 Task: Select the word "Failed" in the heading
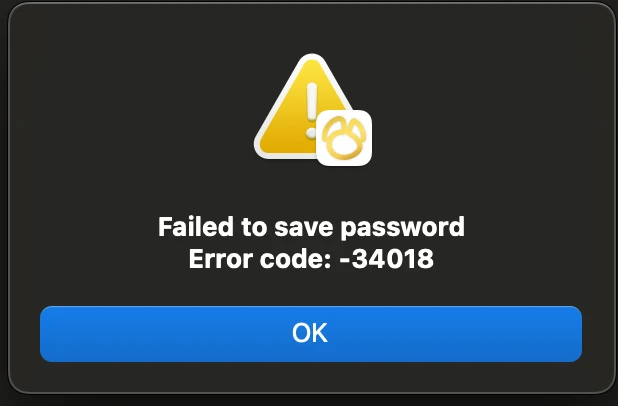196,226
